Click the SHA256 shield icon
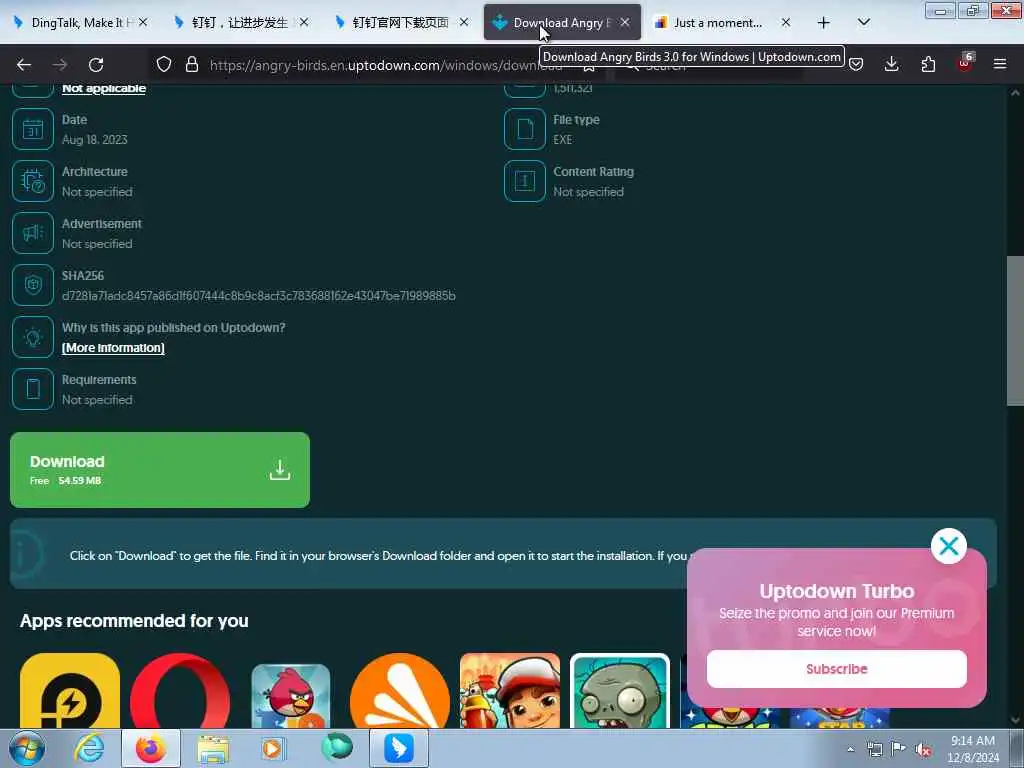 tap(33, 285)
